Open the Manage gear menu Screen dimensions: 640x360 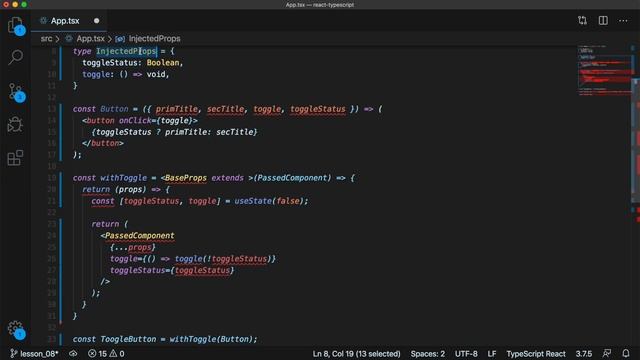point(16,329)
